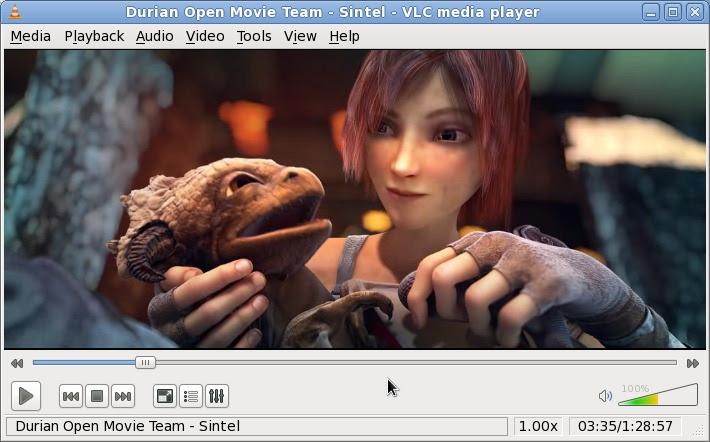Open the Playback menu
The height and width of the screenshot is (442, 710).
94,36
